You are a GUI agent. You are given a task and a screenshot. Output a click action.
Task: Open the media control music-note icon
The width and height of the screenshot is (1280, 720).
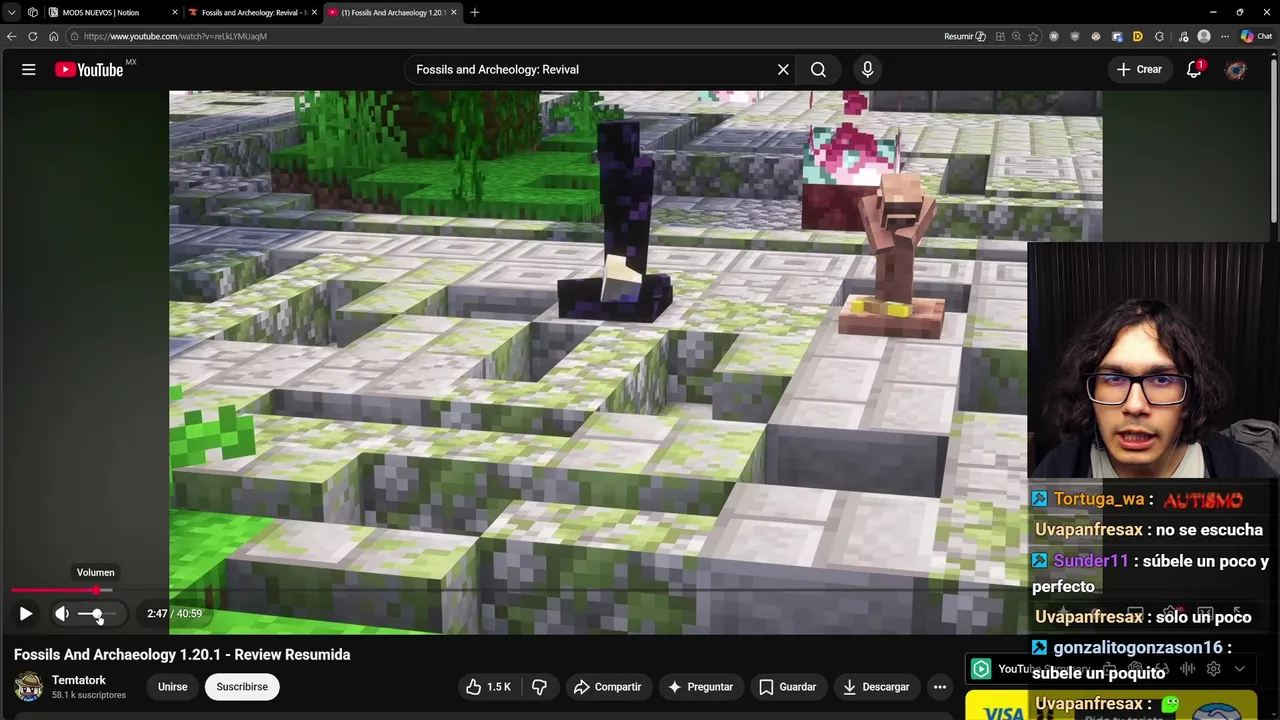point(1183,36)
